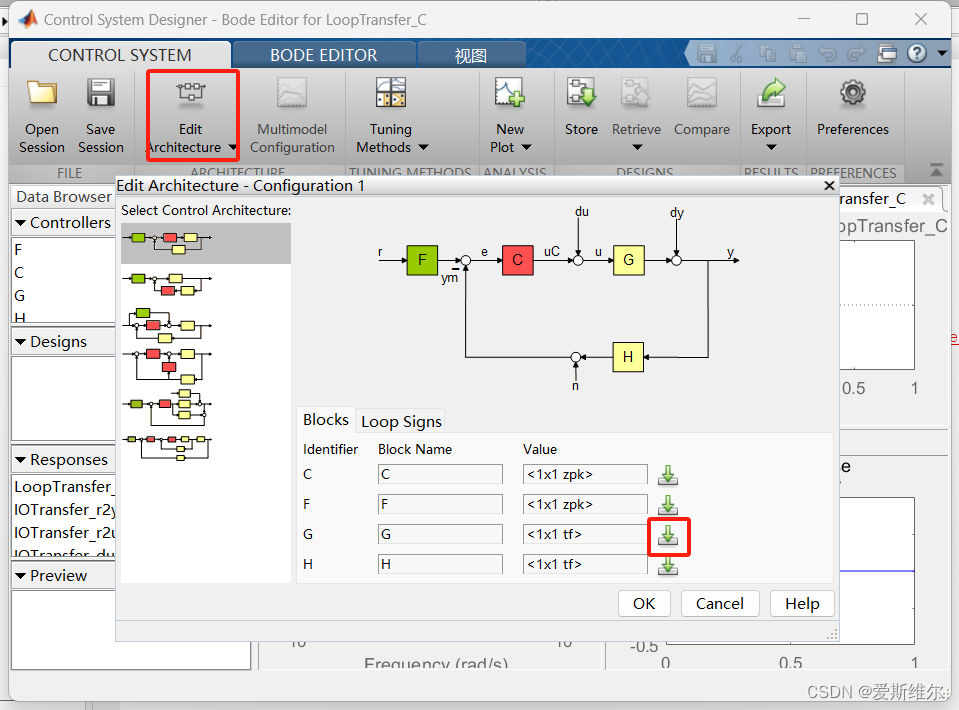Image resolution: width=959 pixels, height=710 pixels.
Task: Edit the Value field for block G
Action: [585, 534]
